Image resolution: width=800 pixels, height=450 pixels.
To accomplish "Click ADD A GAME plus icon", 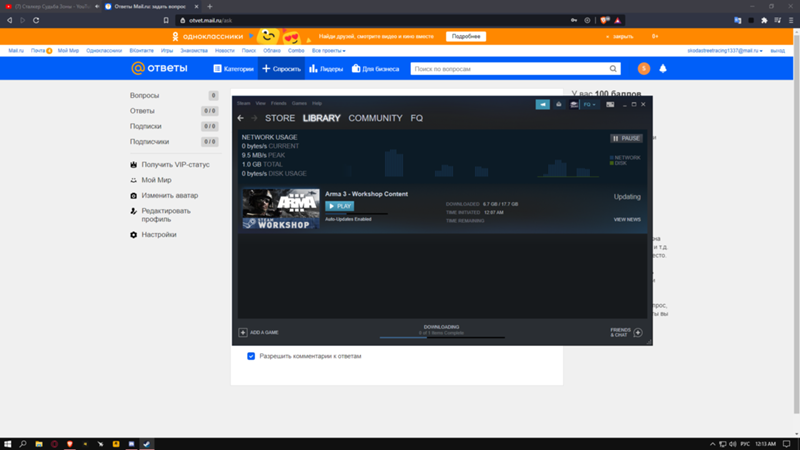I will [243, 333].
